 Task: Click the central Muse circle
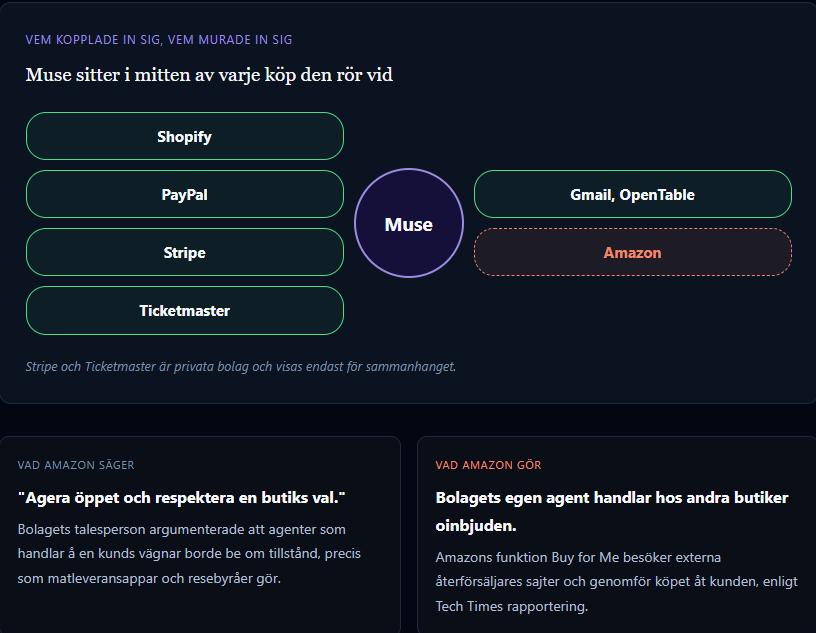coord(409,223)
